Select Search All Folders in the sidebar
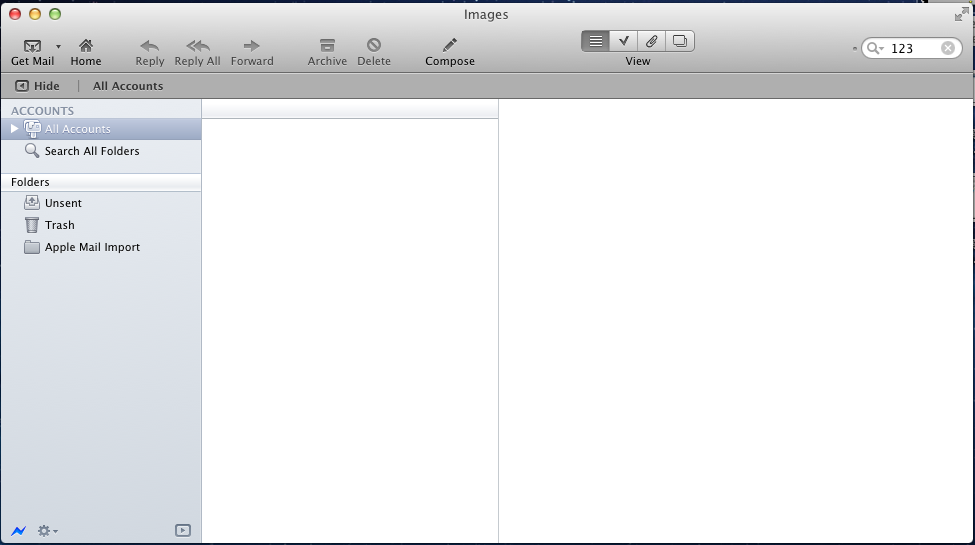The width and height of the screenshot is (975, 545). click(91, 151)
